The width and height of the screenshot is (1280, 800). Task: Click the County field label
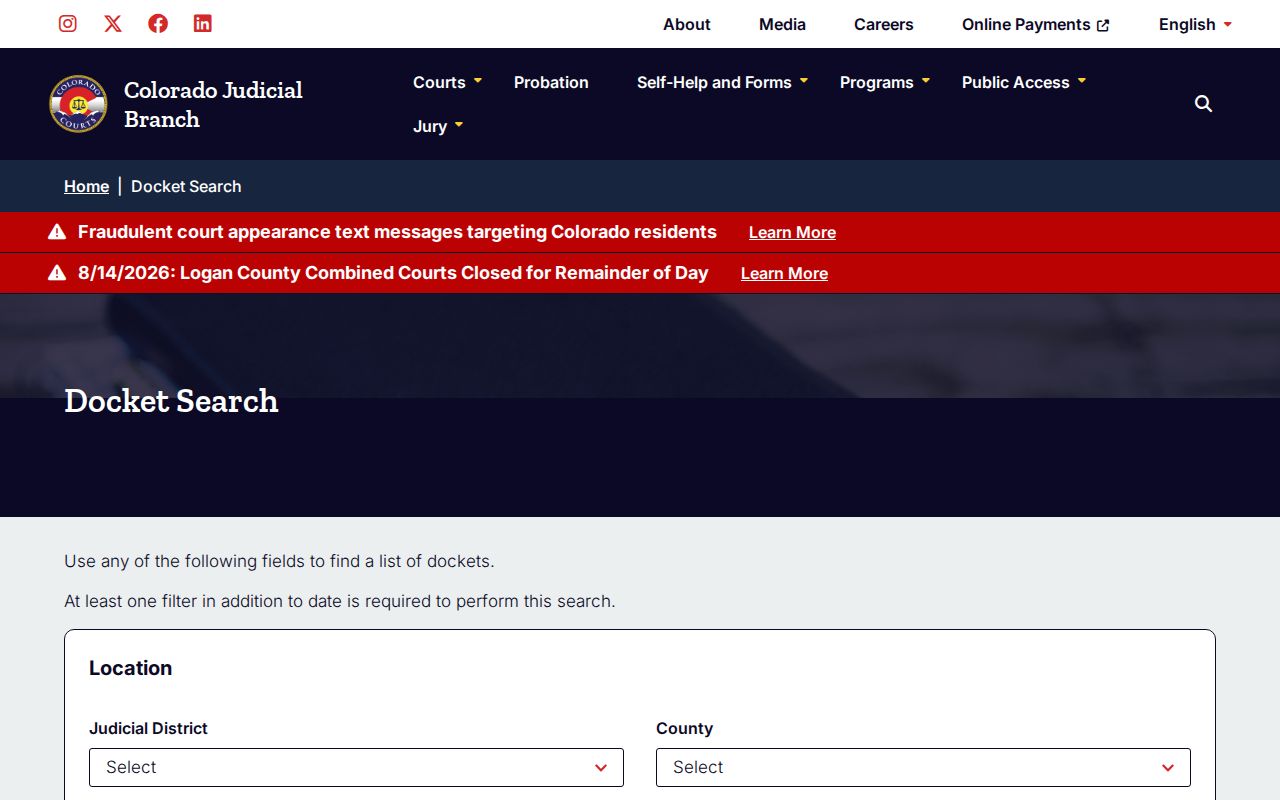(x=684, y=728)
